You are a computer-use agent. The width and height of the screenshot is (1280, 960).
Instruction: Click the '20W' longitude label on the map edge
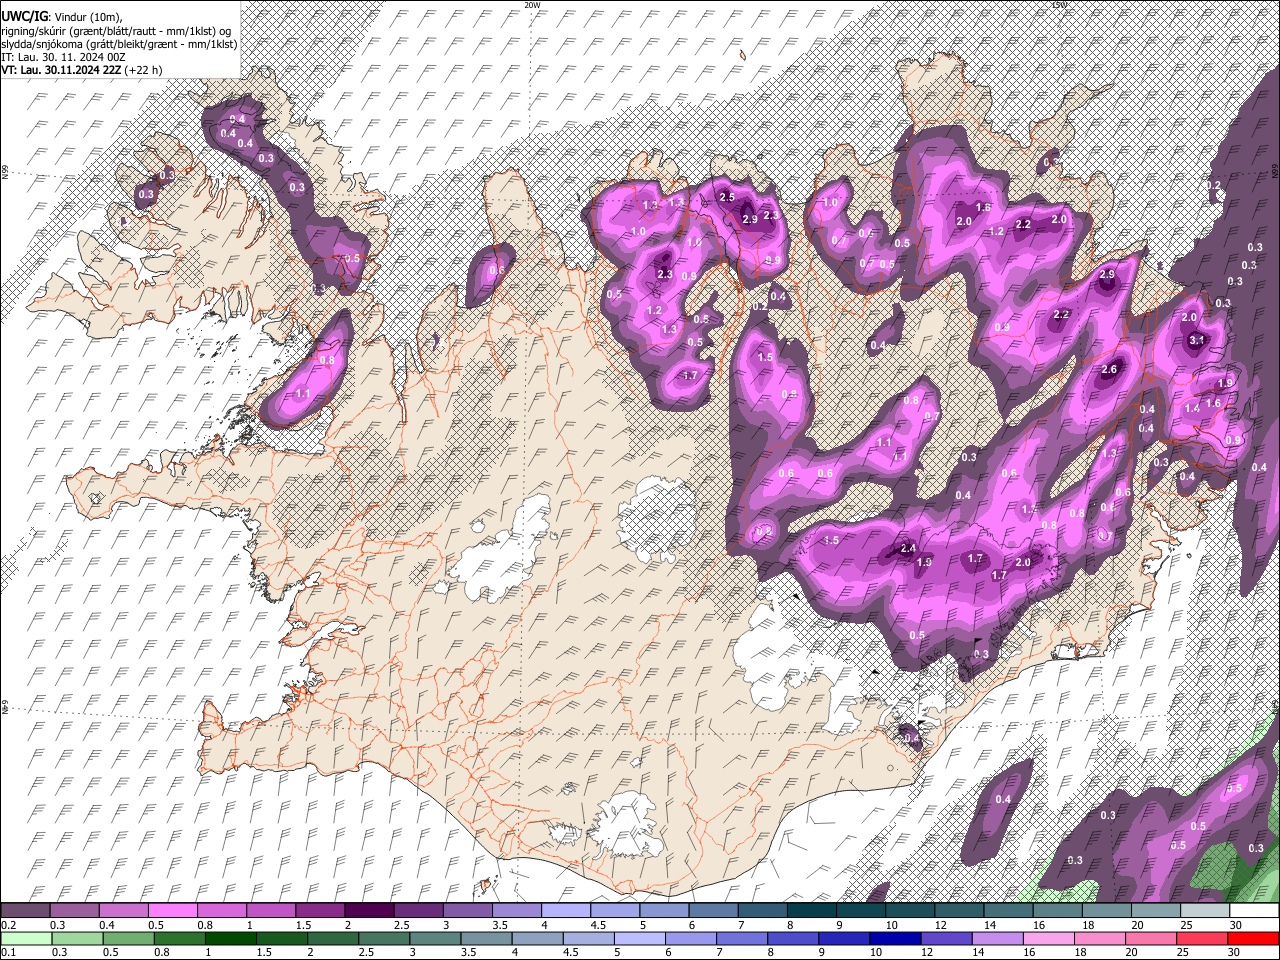[x=532, y=5]
